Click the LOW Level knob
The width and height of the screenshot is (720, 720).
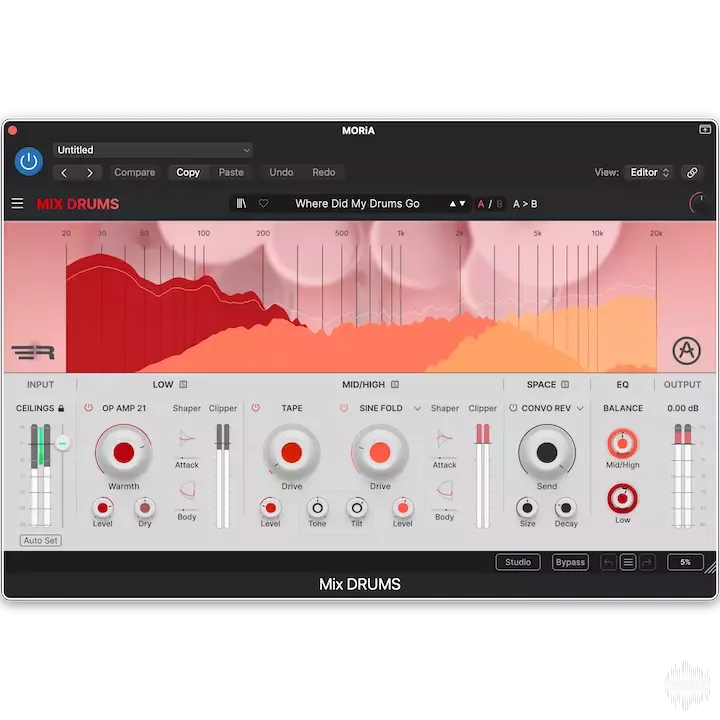pyautogui.click(x=102, y=508)
